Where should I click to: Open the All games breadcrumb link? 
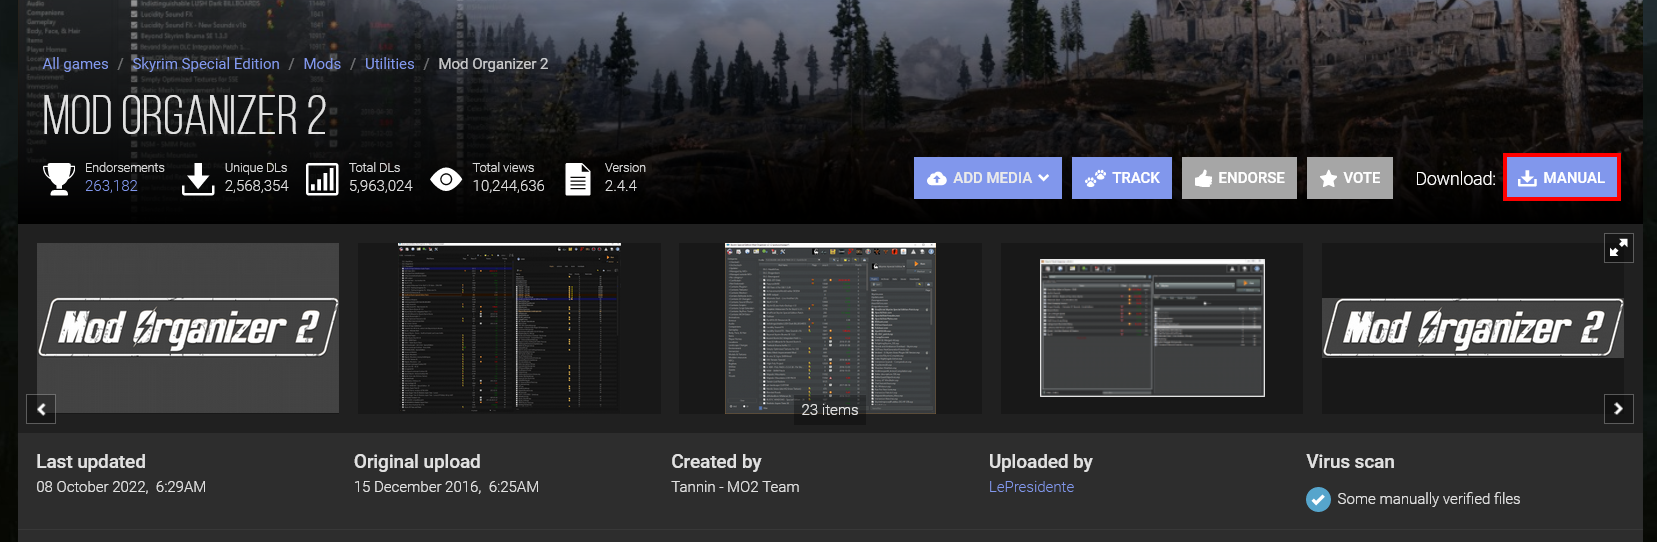coord(75,64)
